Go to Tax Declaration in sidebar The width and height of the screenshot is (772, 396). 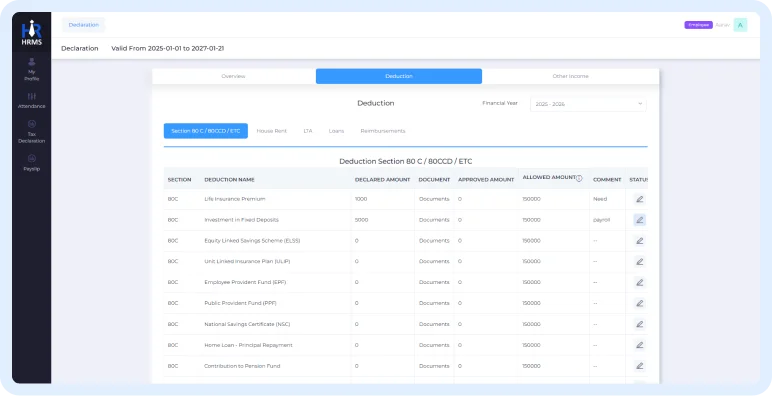pyautogui.click(x=32, y=132)
